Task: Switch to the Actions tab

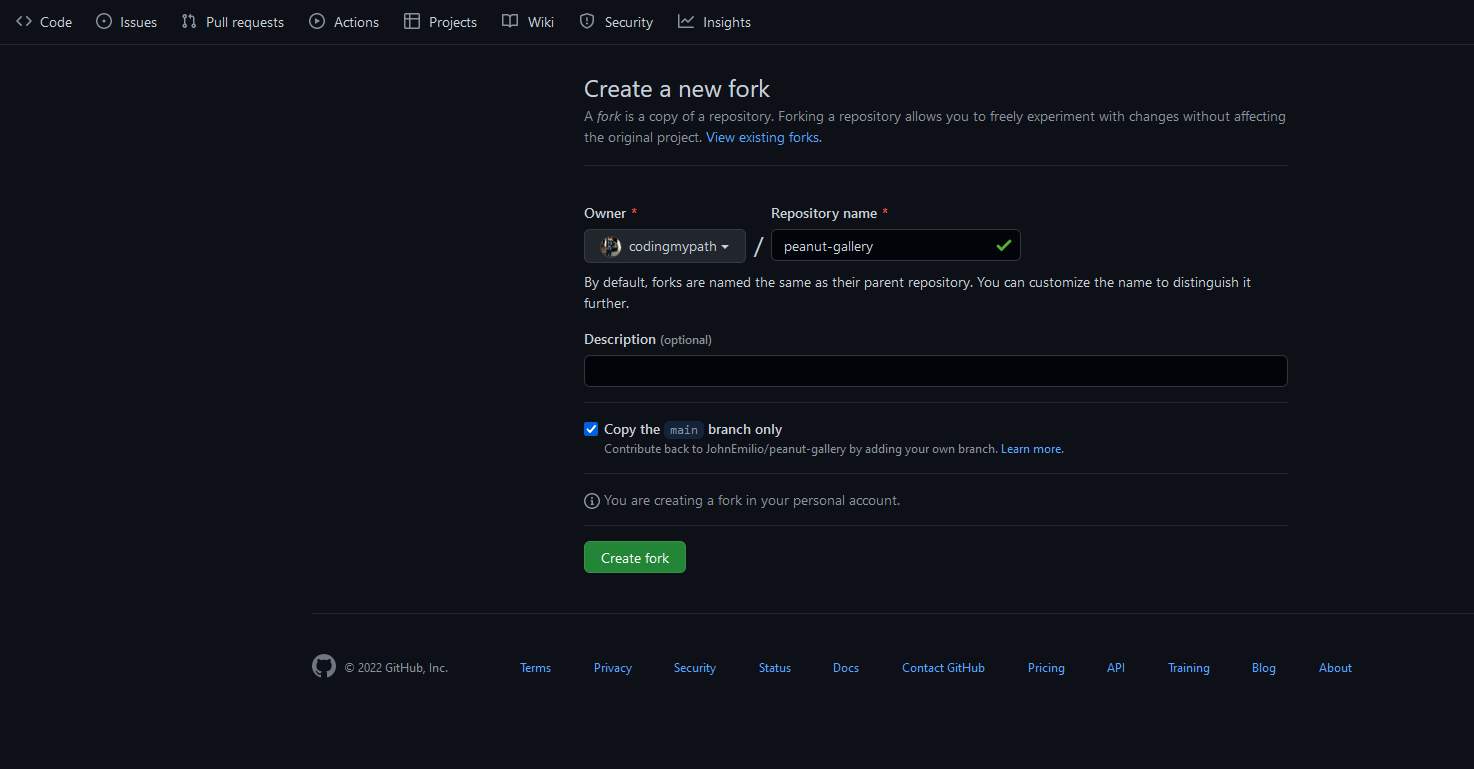Action: [344, 22]
